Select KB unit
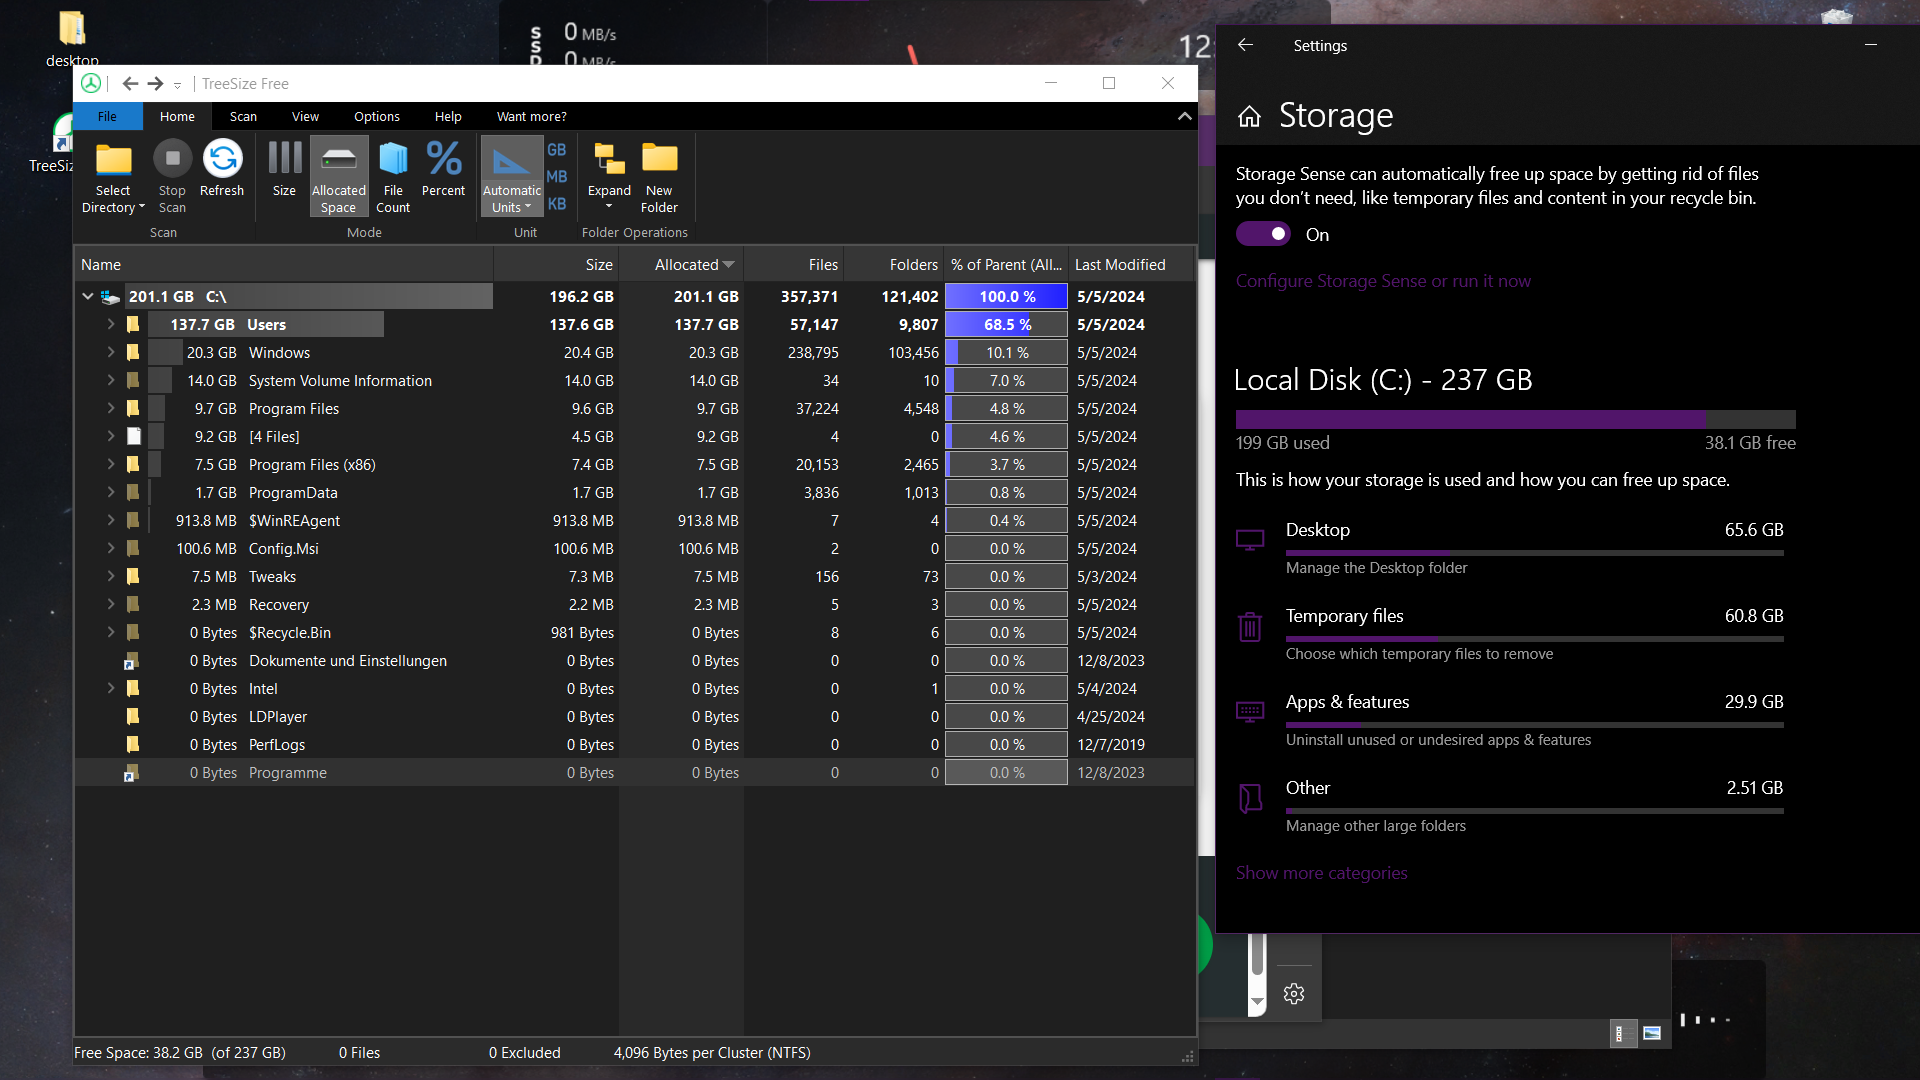This screenshot has width=1920, height=1080. (557, 204)
